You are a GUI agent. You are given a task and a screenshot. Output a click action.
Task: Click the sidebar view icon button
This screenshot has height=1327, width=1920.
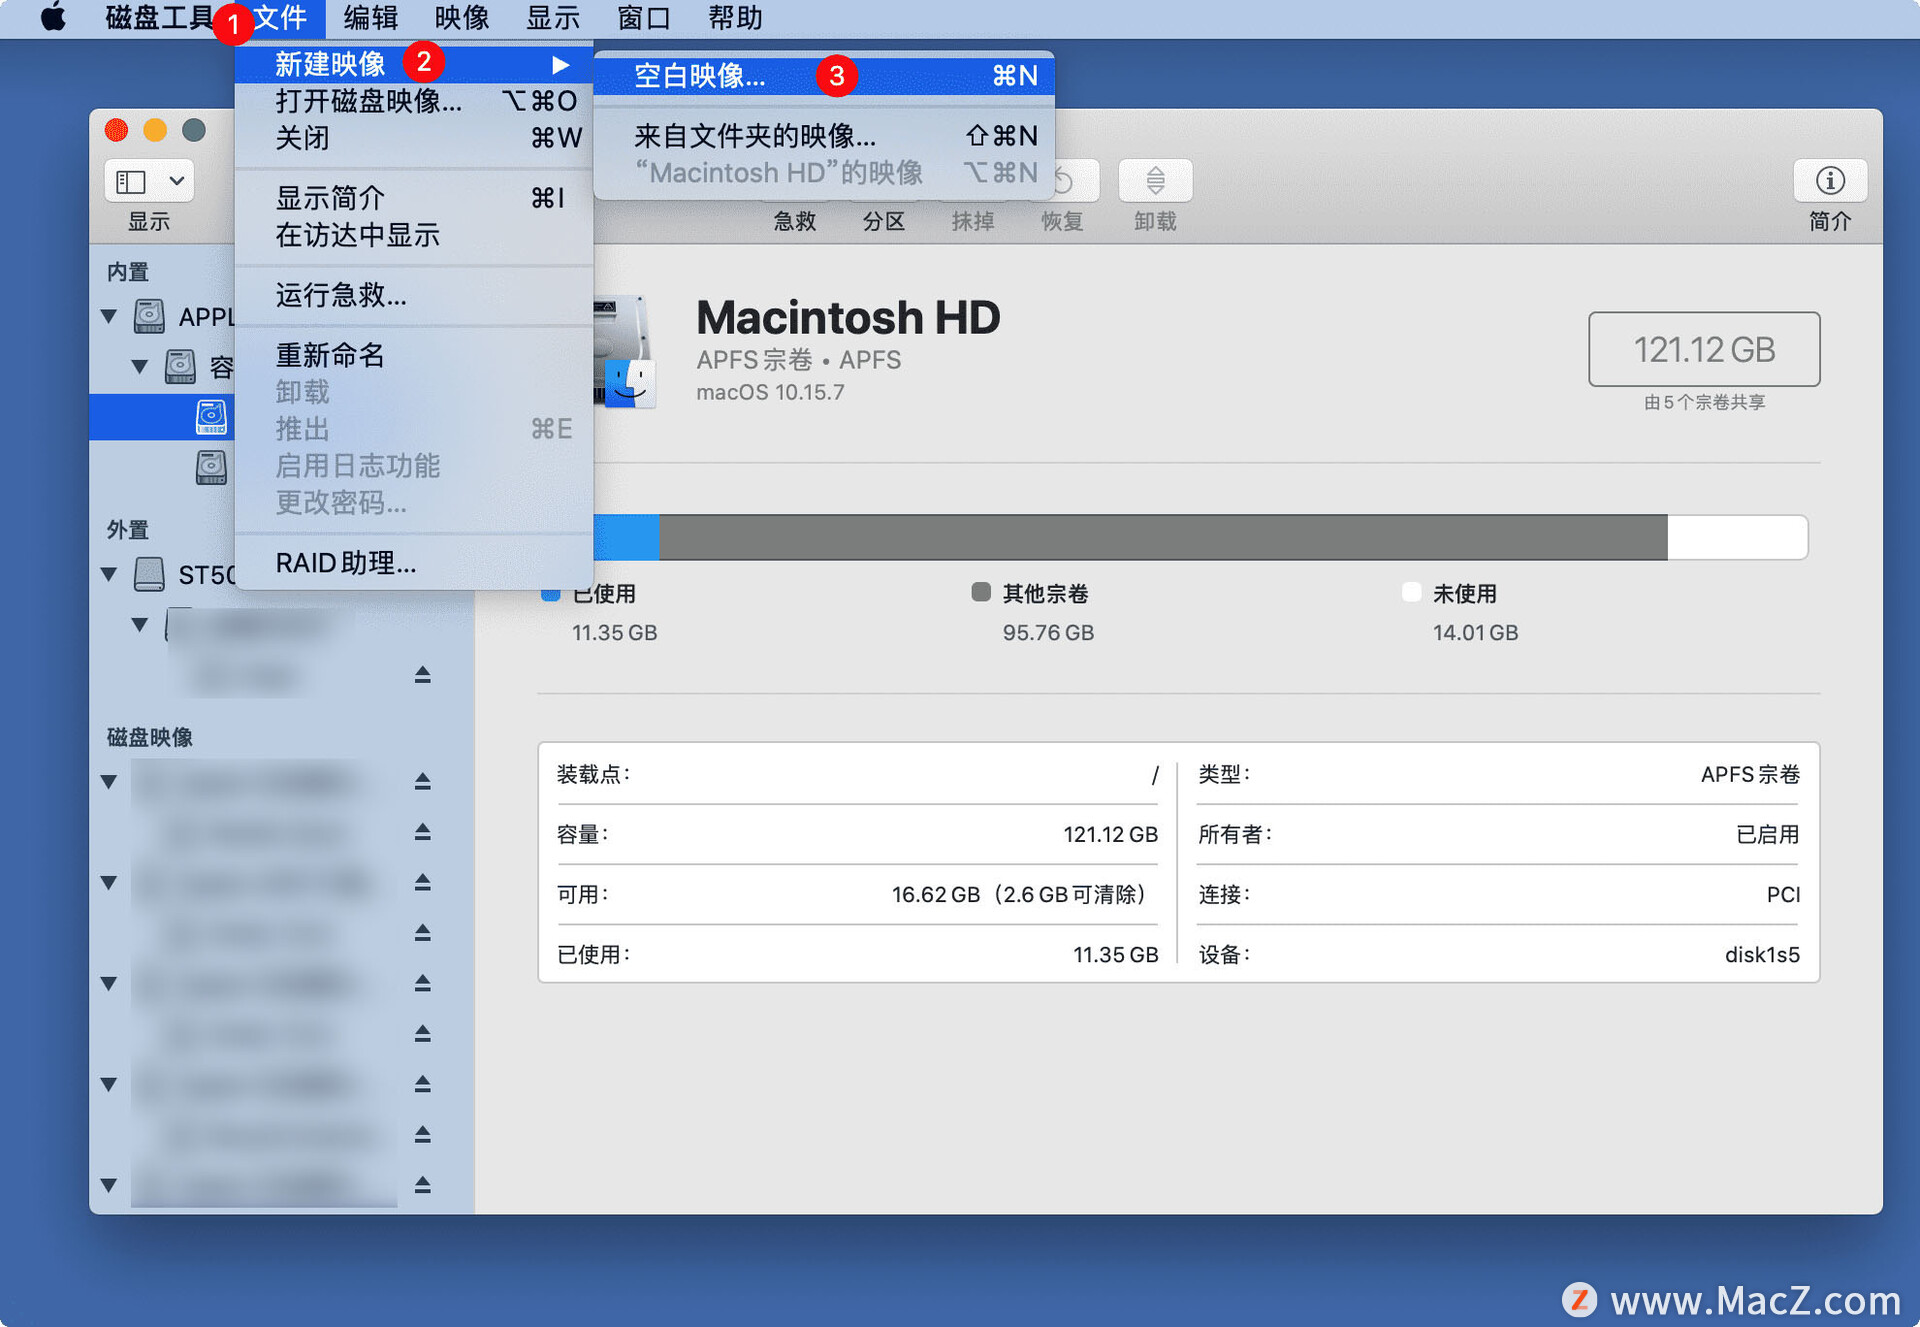[x=131, y=181]
